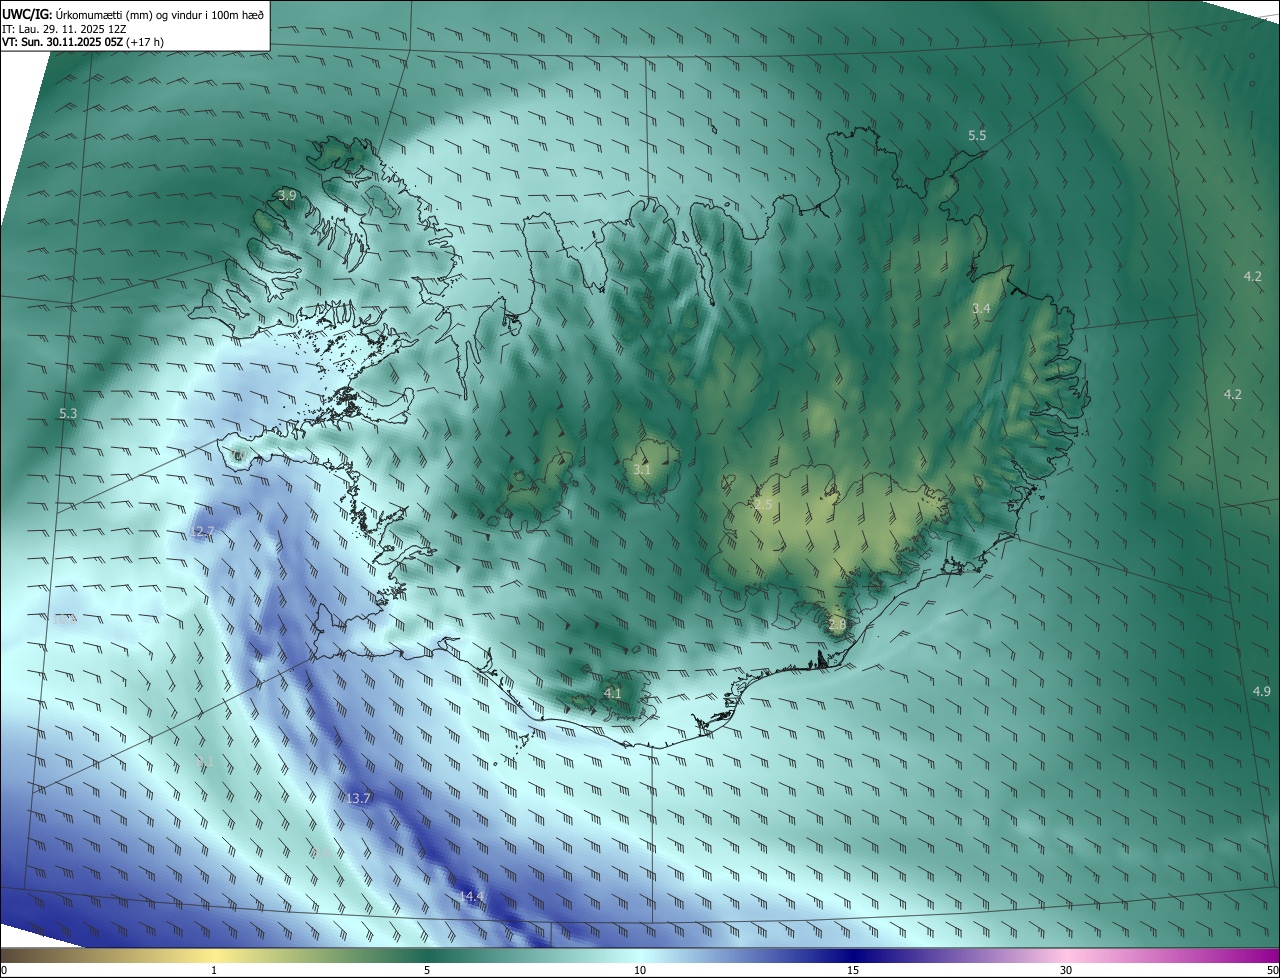
Task: Click the colour scale tick label 1
Action: [214, 970]
